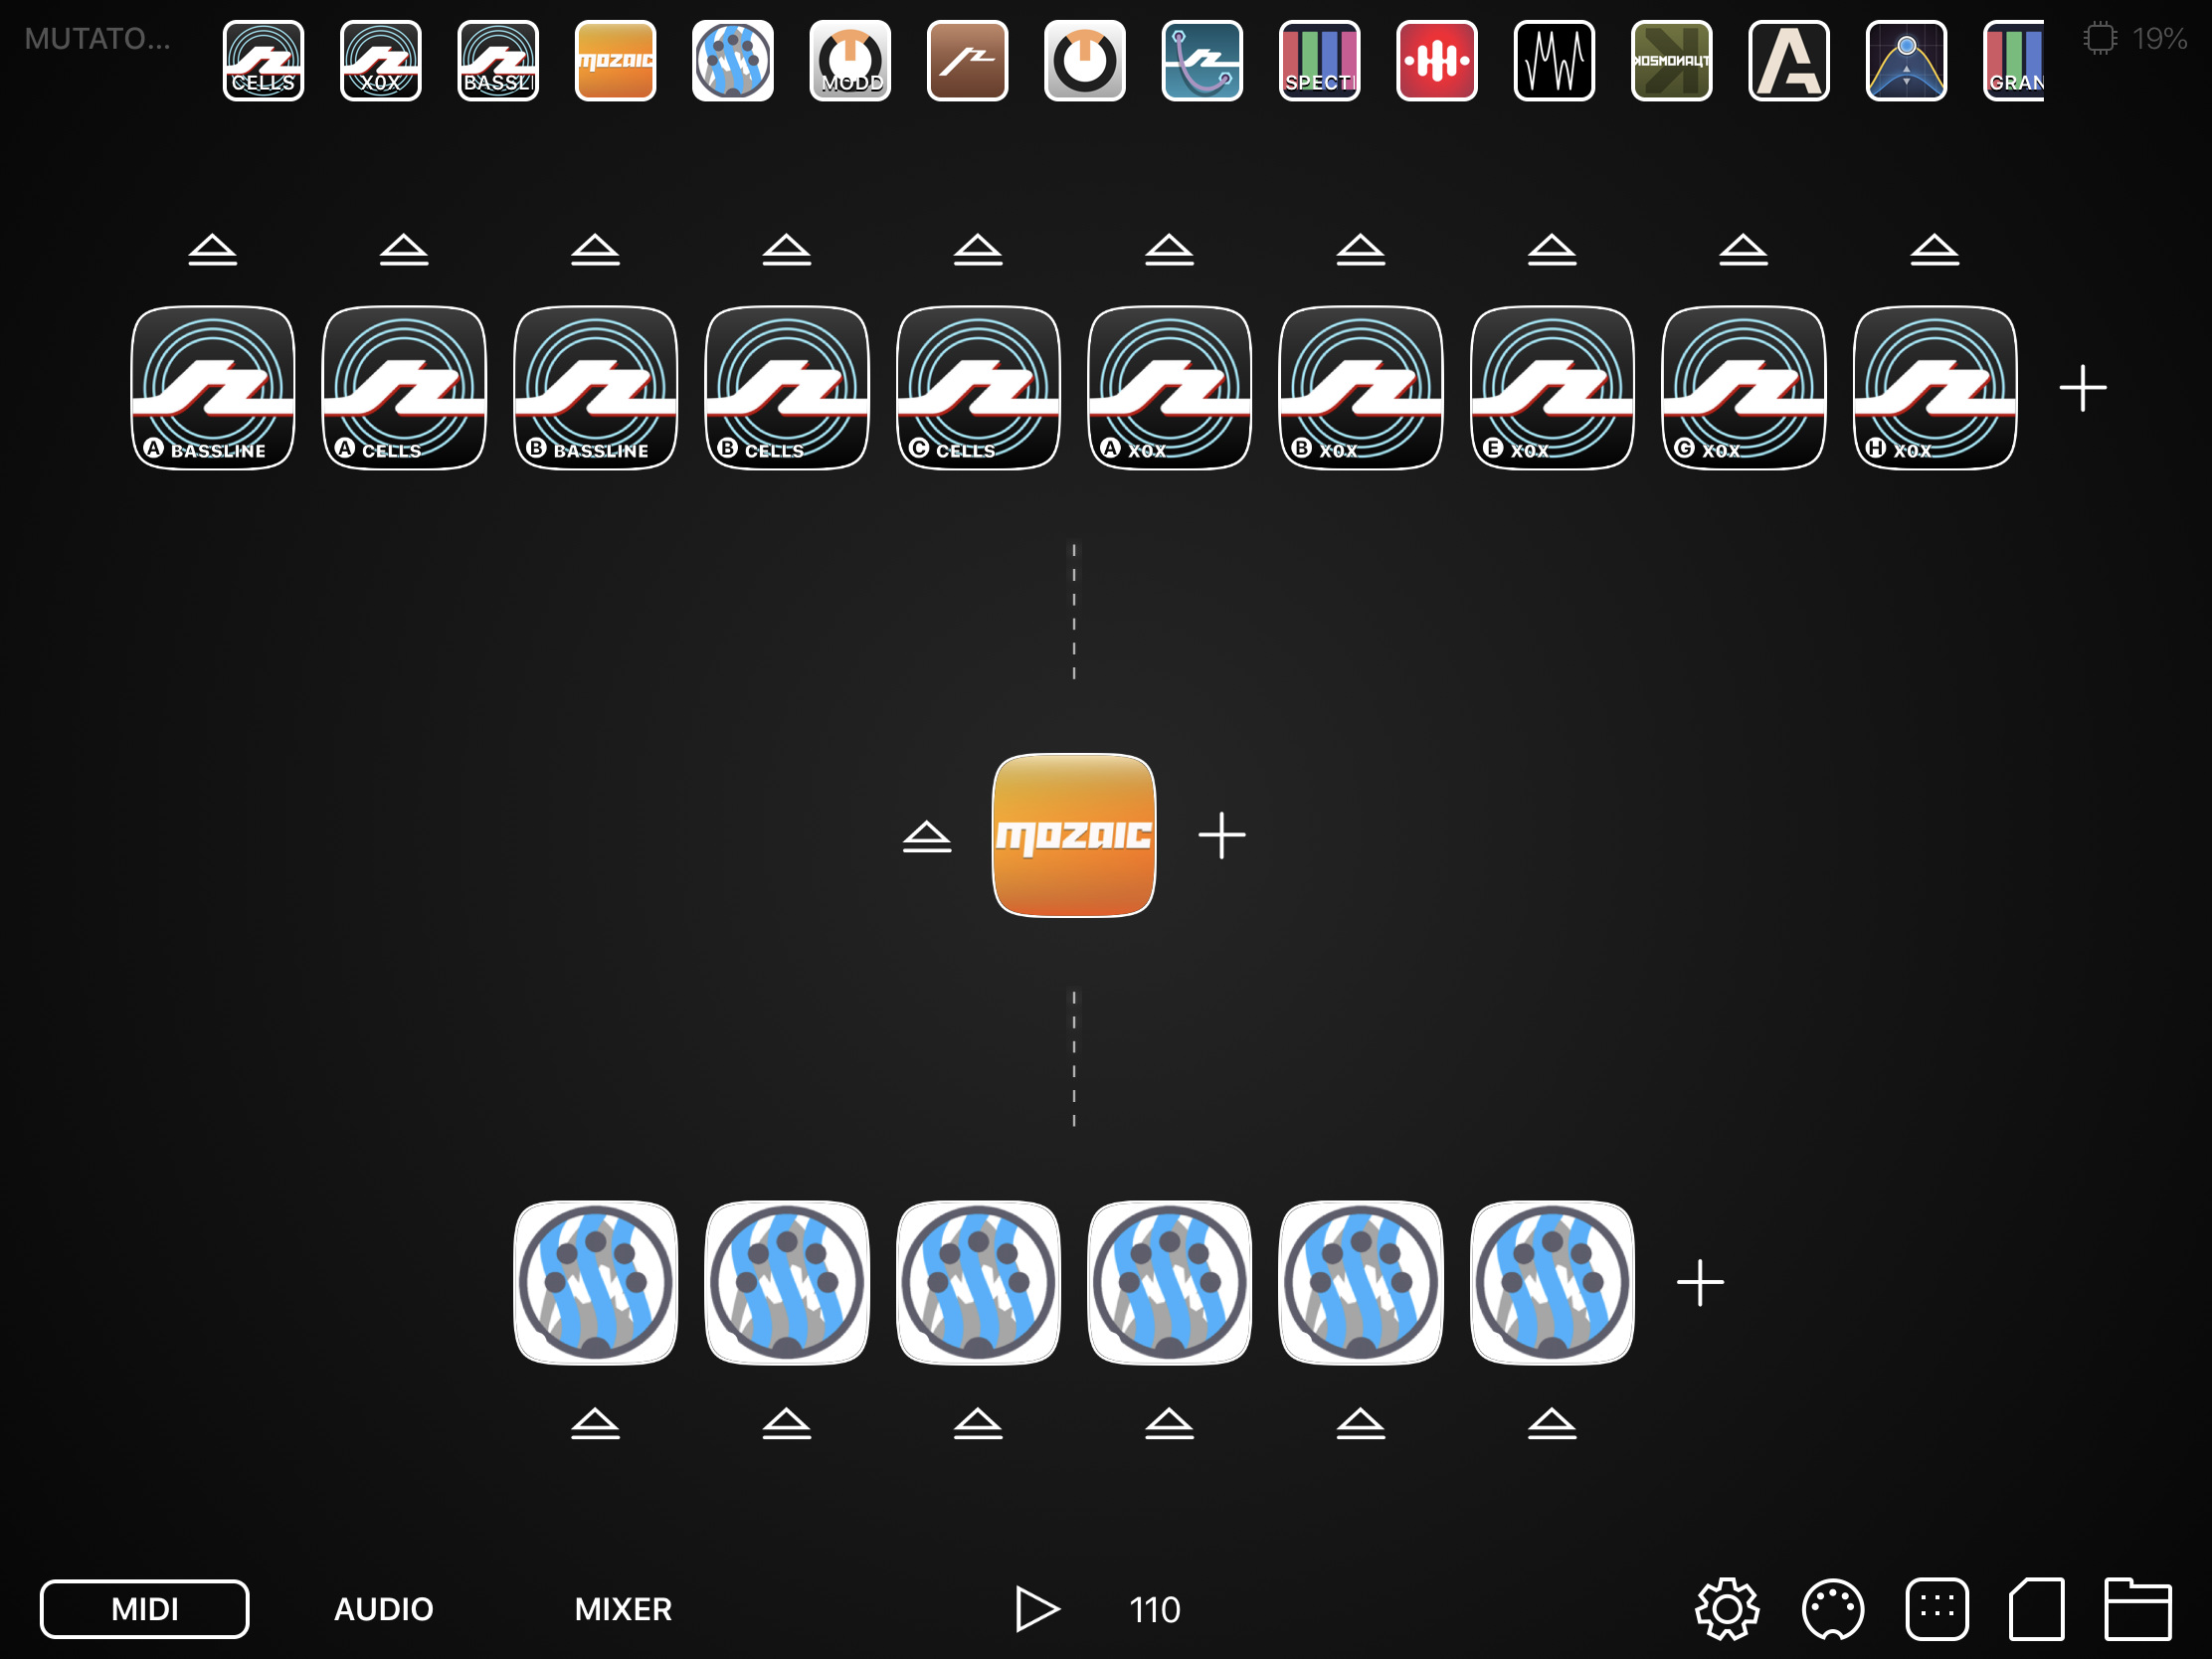2212x1659 pixels.
Task: Add a new node after H XOX
Action: pyautogui.click(x=2083, y=388)
